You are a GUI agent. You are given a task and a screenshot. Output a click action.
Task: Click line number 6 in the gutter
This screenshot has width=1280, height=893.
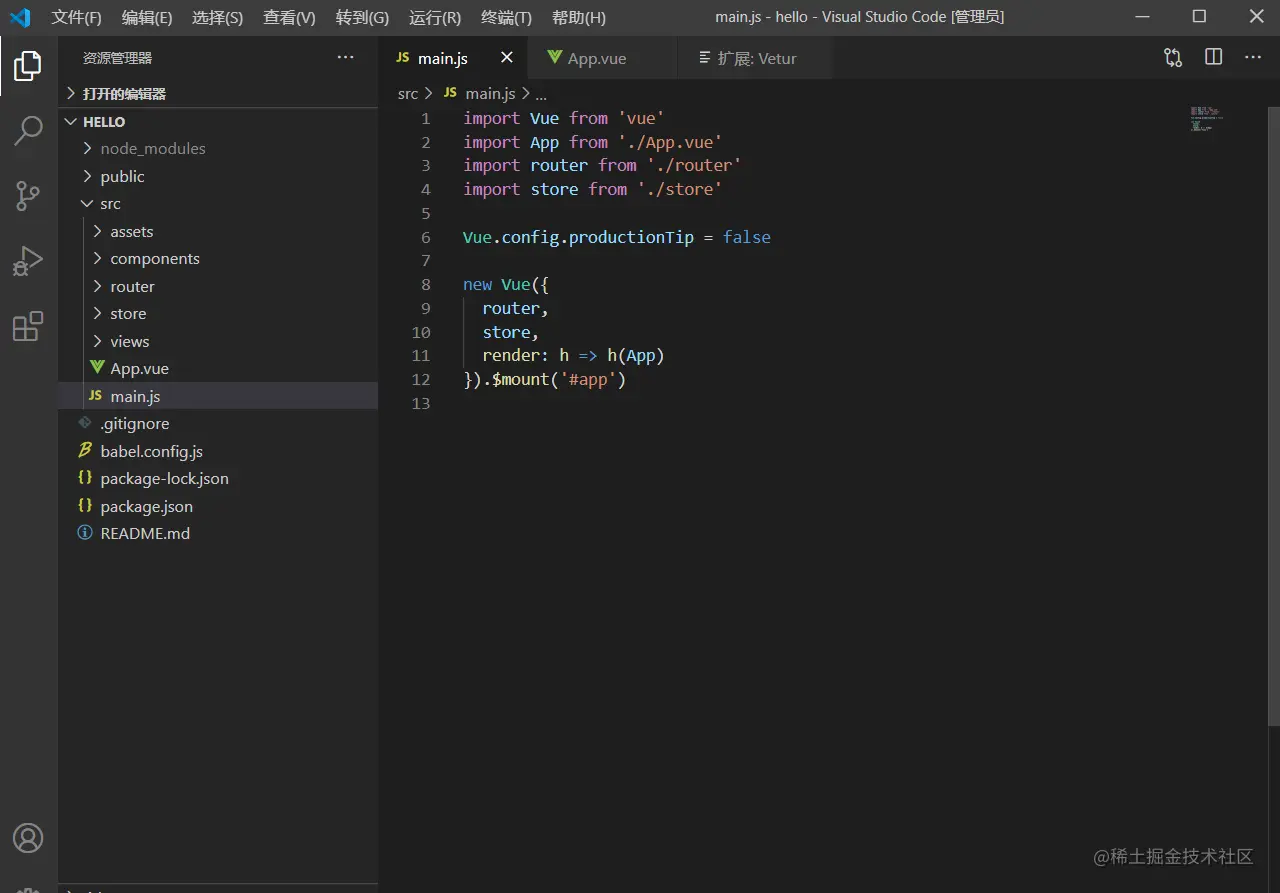tap(426, 237)
